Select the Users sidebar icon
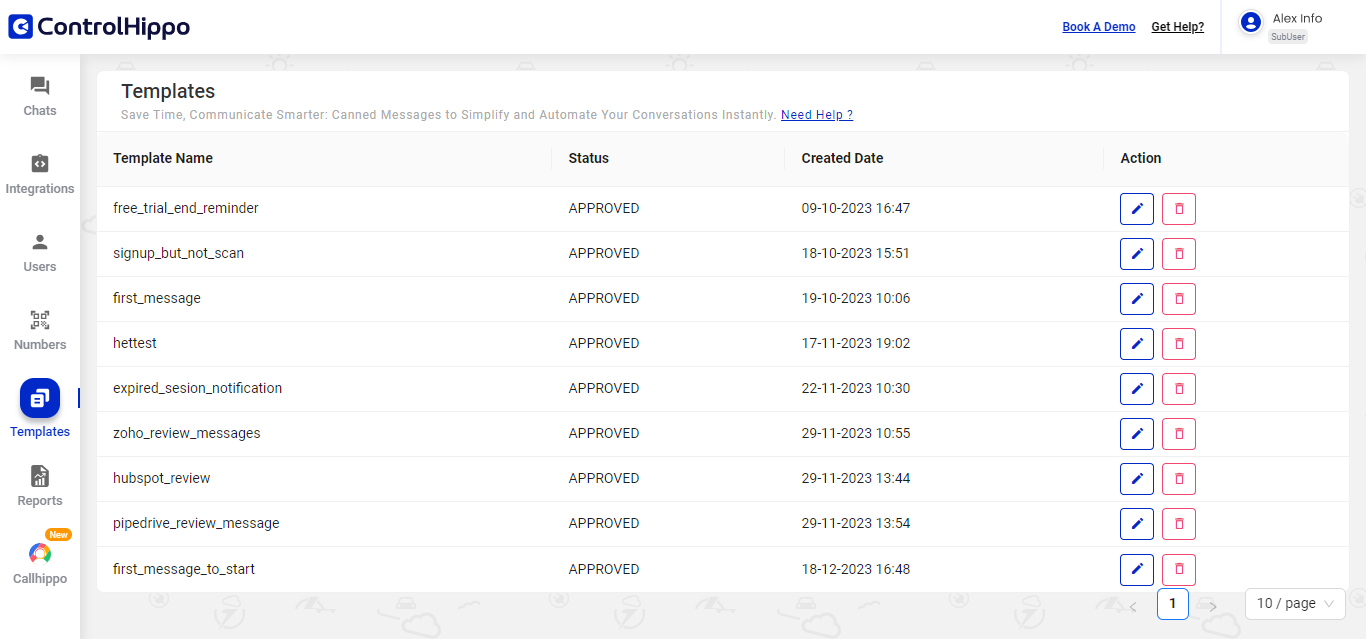This screenshot has width=1366, height=639. (x=39, y=252)
